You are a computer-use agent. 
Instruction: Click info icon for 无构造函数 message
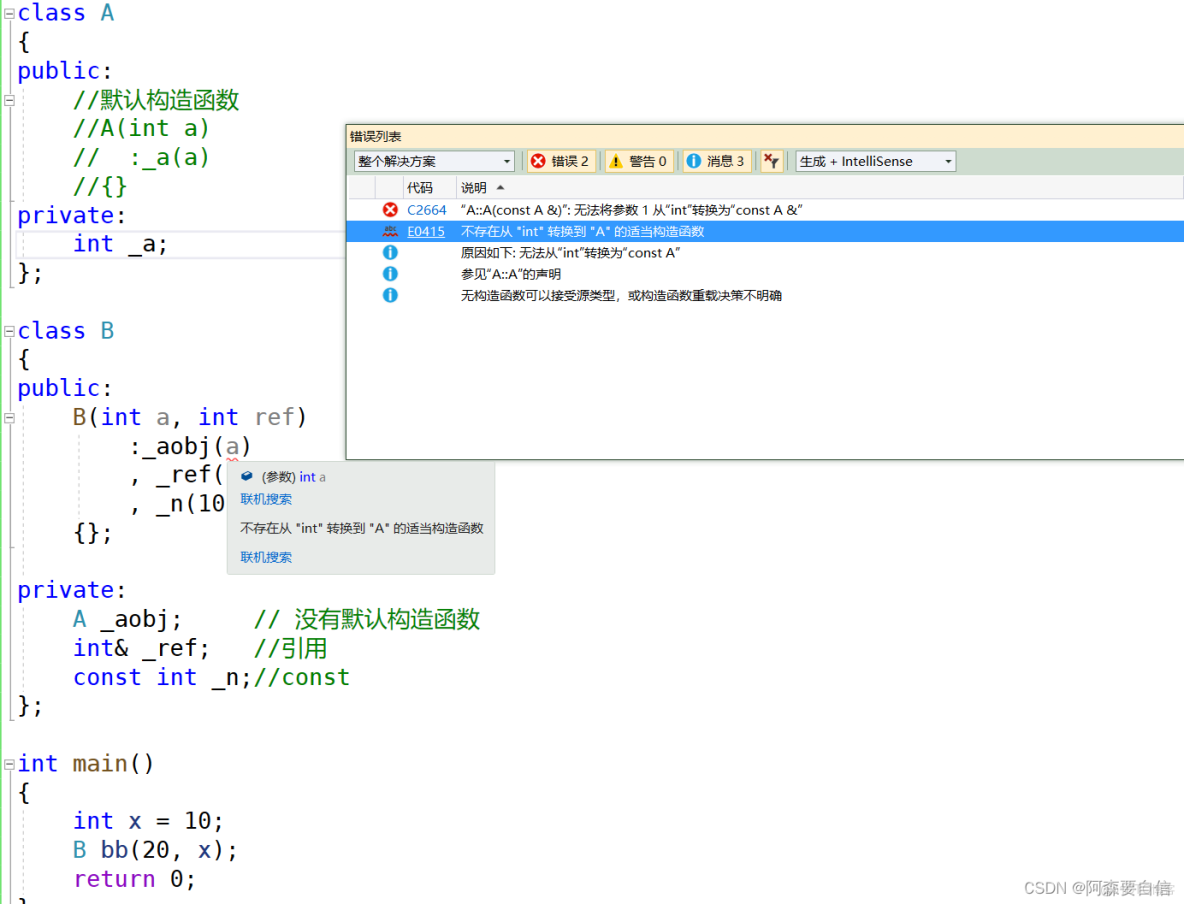(x=390, y=295)
